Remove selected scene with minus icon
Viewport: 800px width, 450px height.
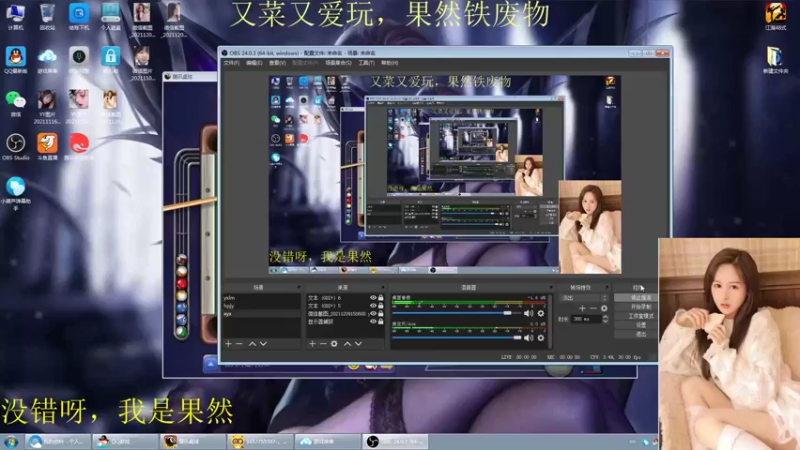[x=239, y=344]
